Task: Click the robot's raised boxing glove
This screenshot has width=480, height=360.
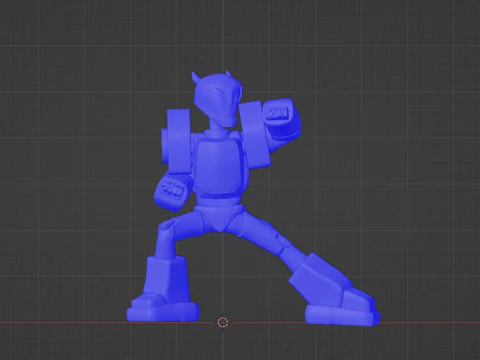Action: [x=281, y=118]
